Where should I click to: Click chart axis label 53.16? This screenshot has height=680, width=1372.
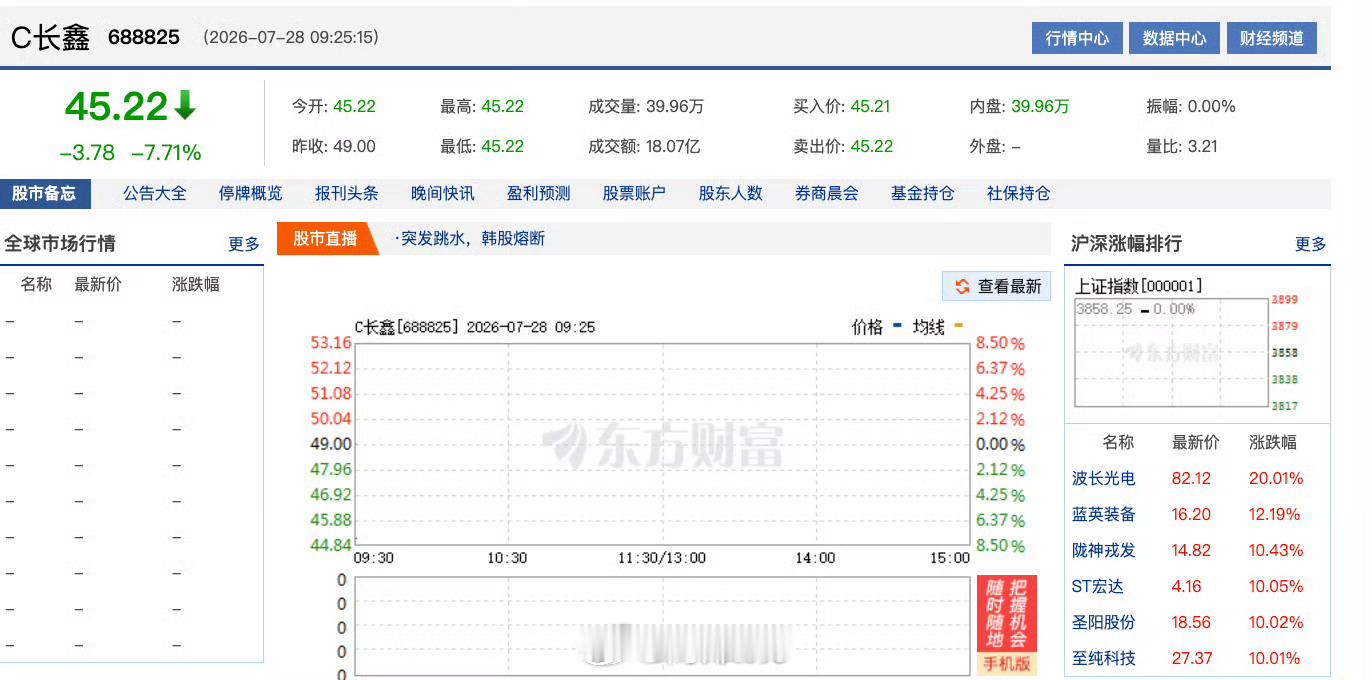331,343
